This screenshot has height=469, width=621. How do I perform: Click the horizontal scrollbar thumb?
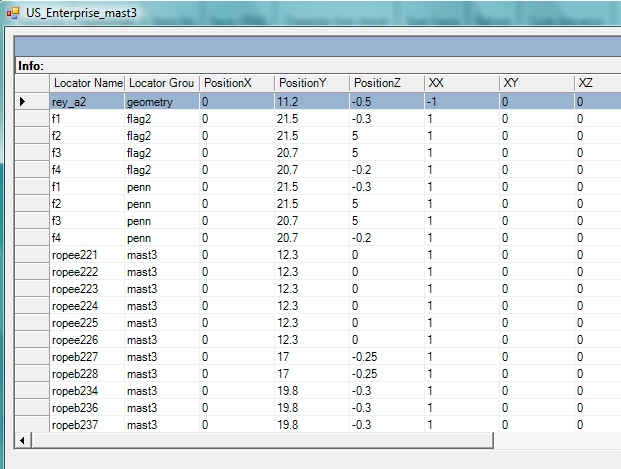[263, 440]
